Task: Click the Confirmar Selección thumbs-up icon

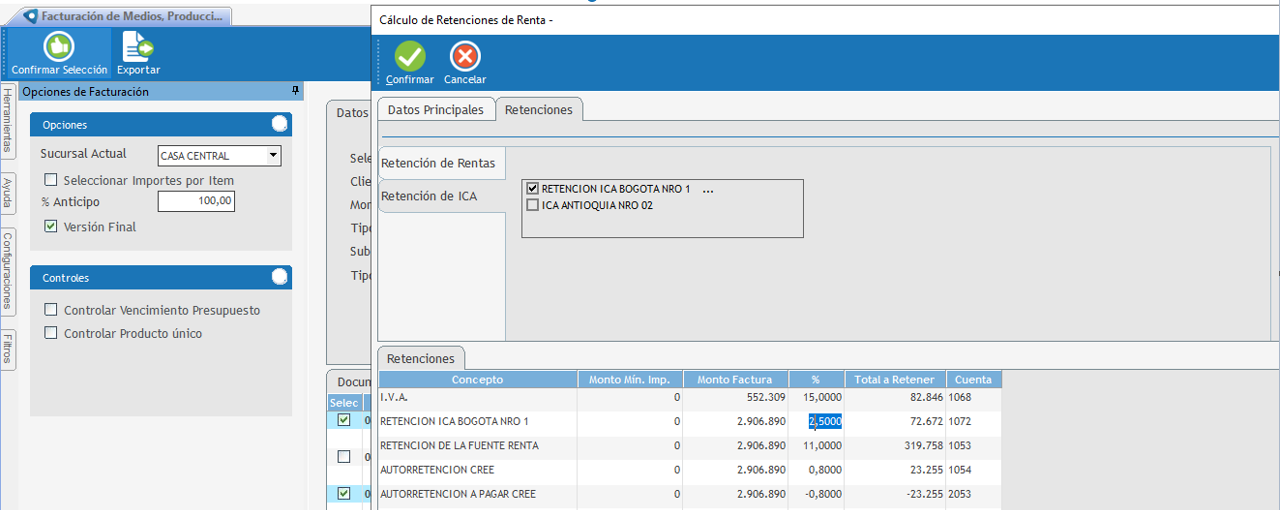Action: [59, 47]
